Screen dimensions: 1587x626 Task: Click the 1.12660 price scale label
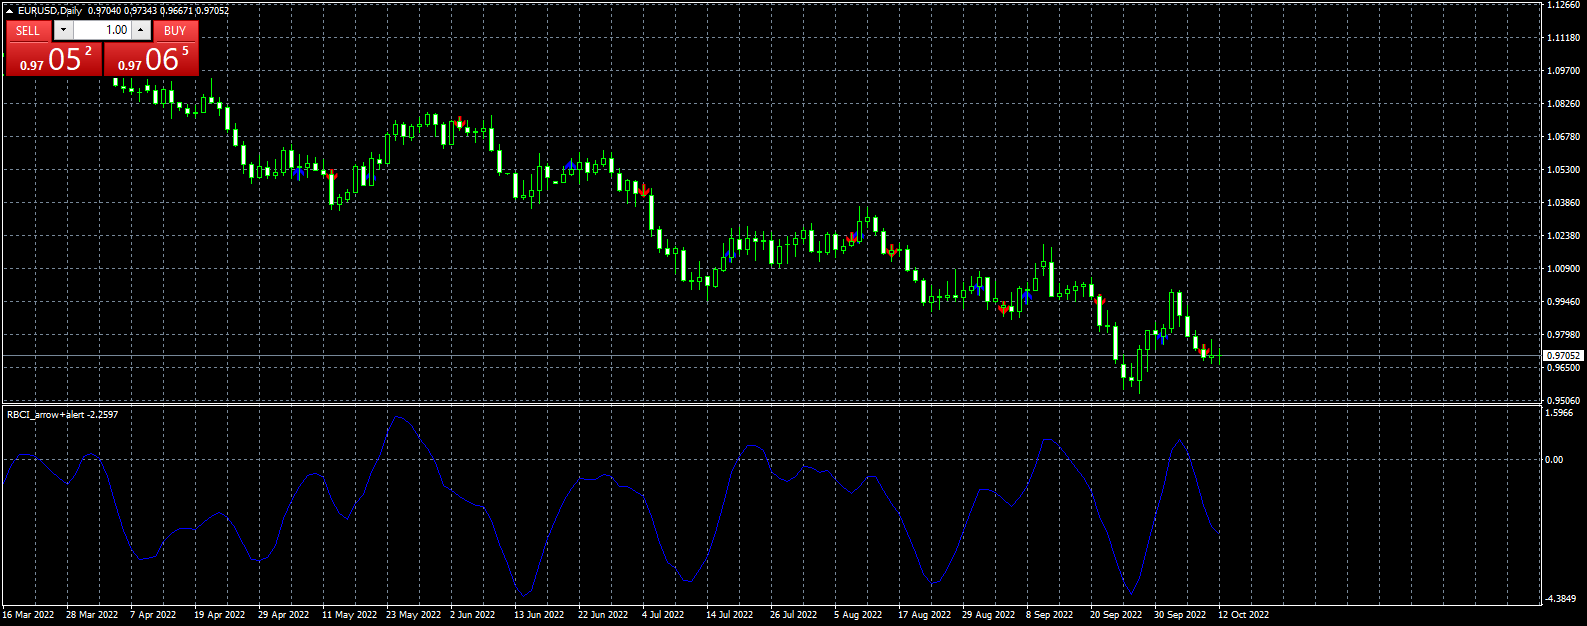click(x=1563, y=5)
